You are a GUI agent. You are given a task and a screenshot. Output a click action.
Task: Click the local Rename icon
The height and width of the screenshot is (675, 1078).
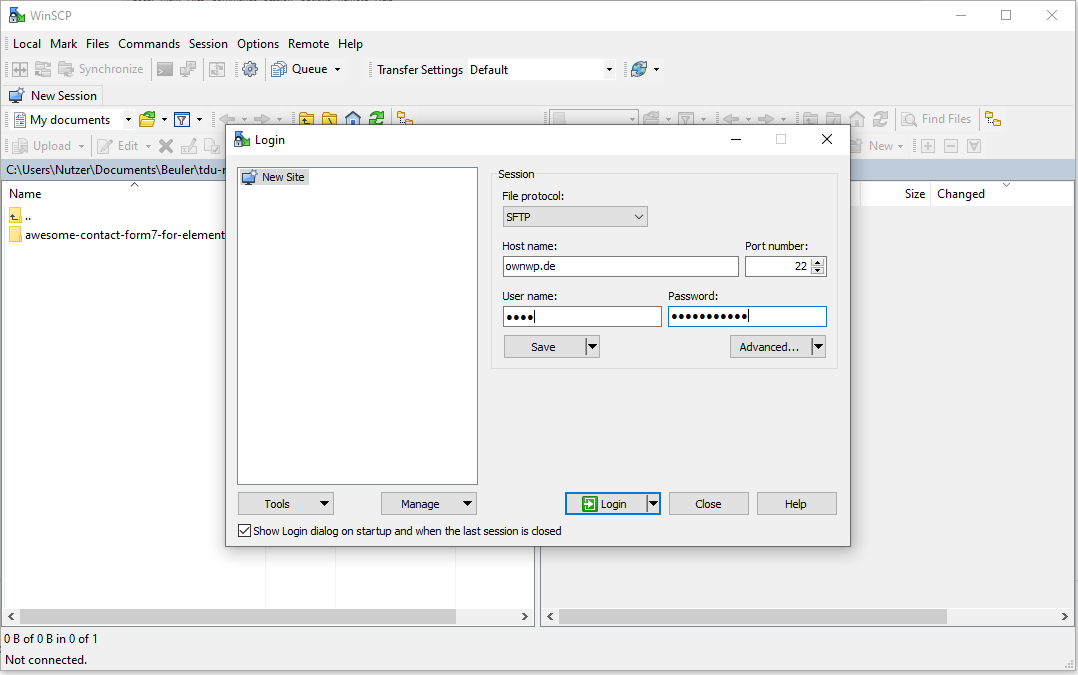(189, 146)
